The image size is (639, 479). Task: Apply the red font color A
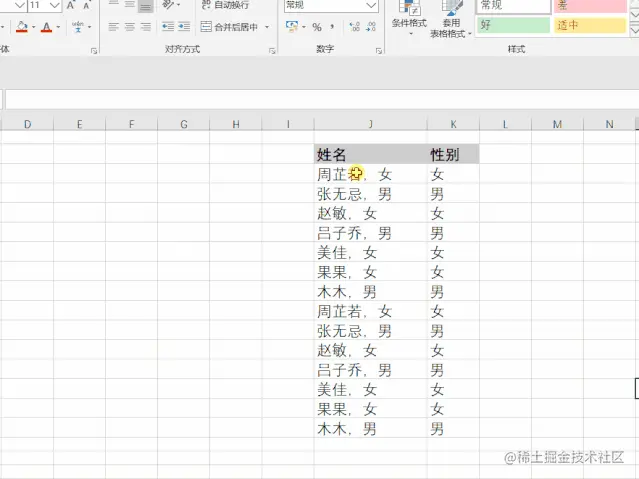point(46,27)
